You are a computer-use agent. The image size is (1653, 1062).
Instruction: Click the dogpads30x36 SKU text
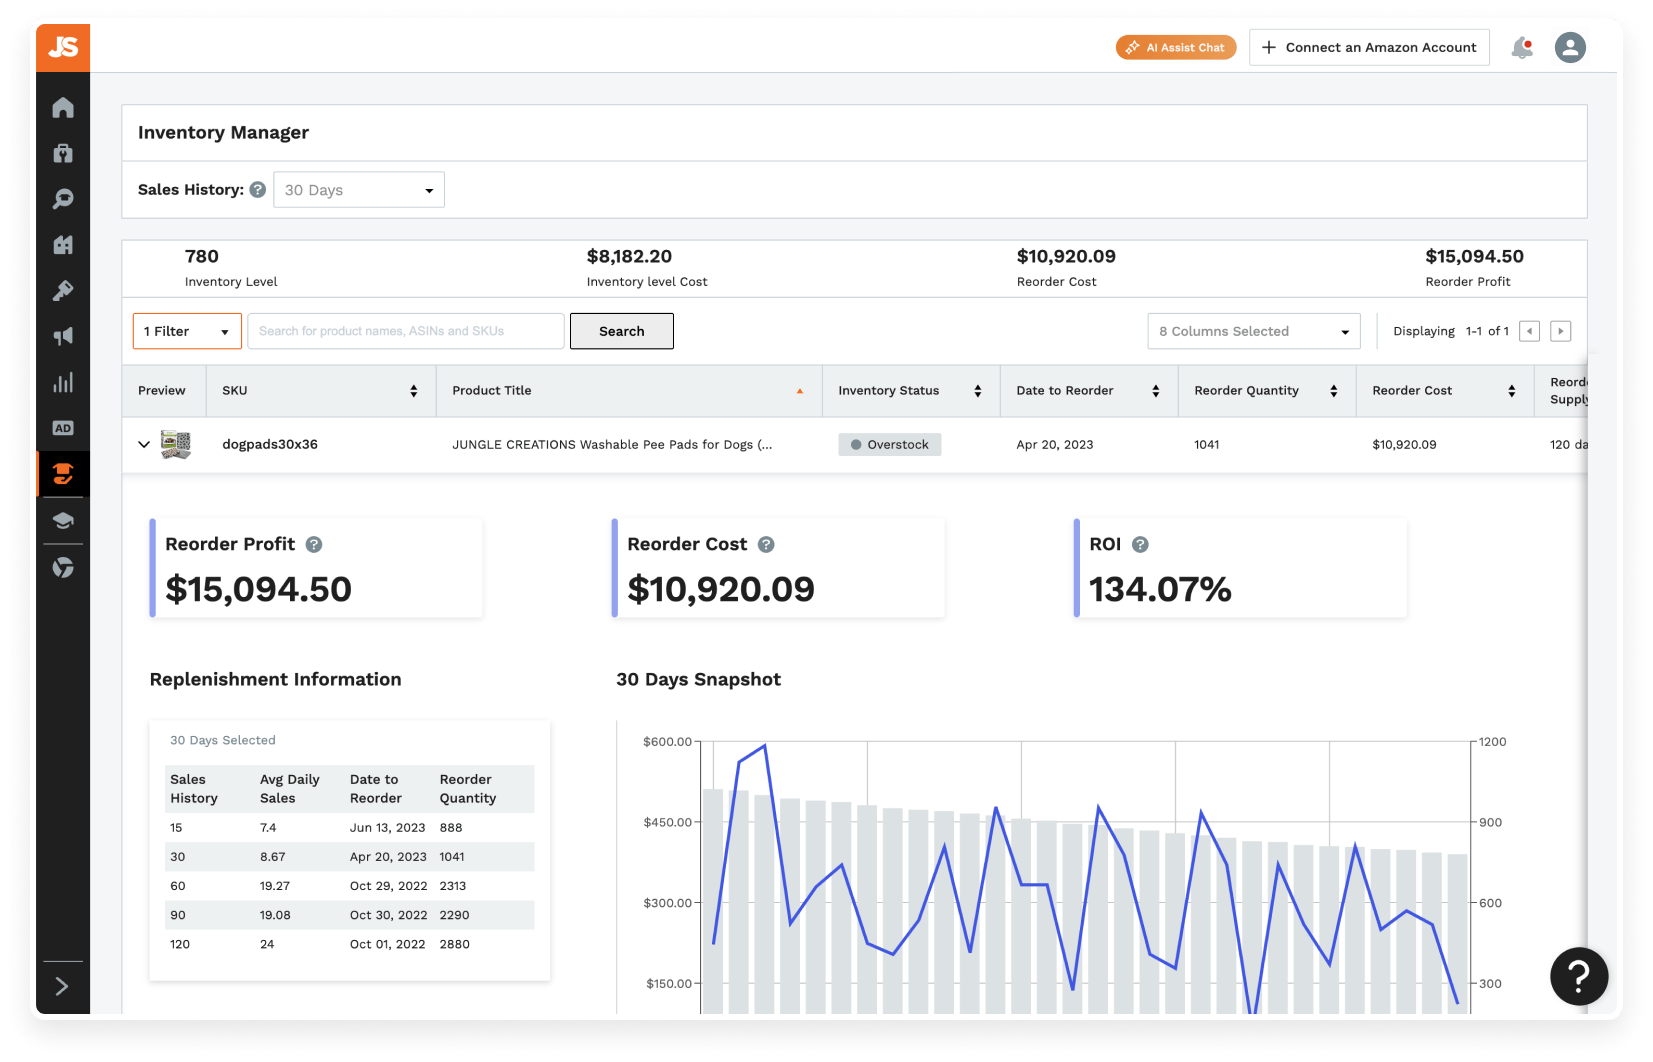[270, 444]
